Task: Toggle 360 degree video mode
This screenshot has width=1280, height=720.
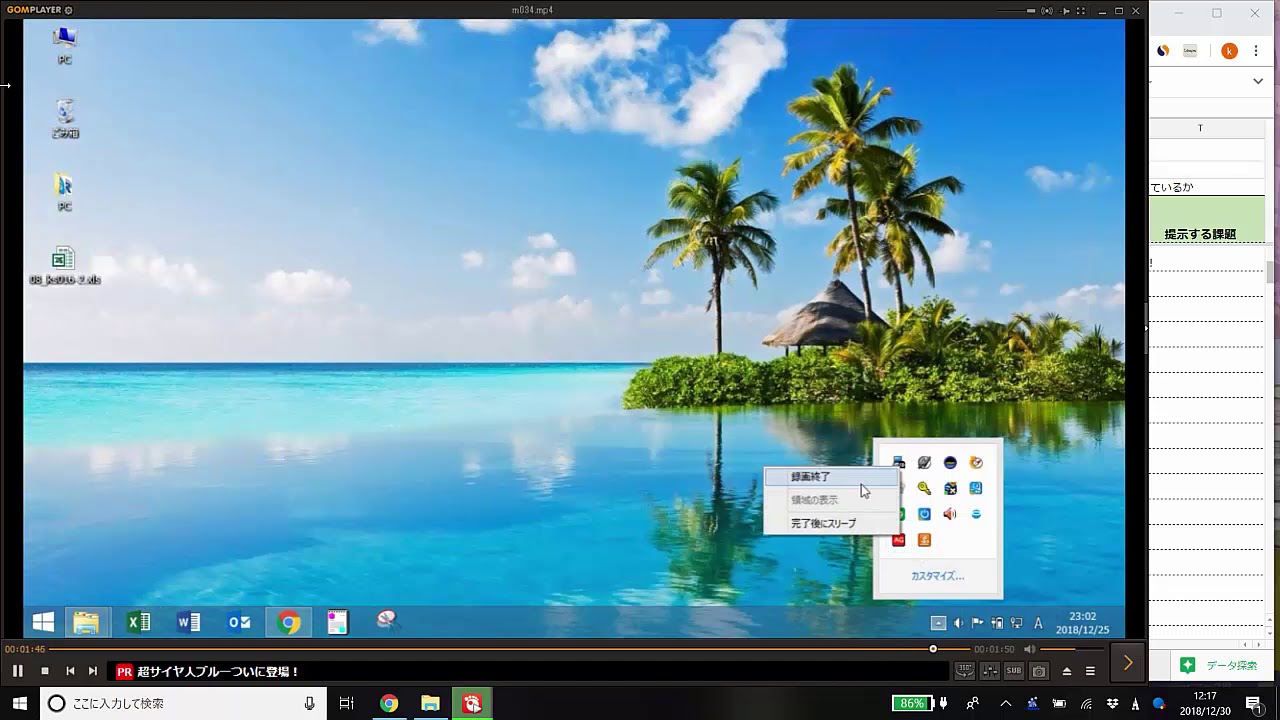Action: pyautogui.click(x=964, y=671)
